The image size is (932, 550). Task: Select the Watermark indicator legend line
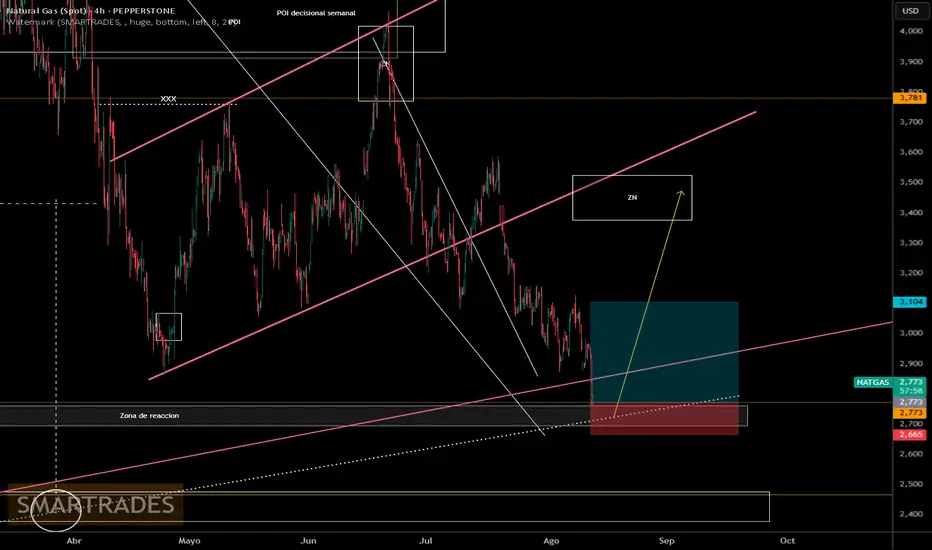pyautogui.click(x=123, y=22)
